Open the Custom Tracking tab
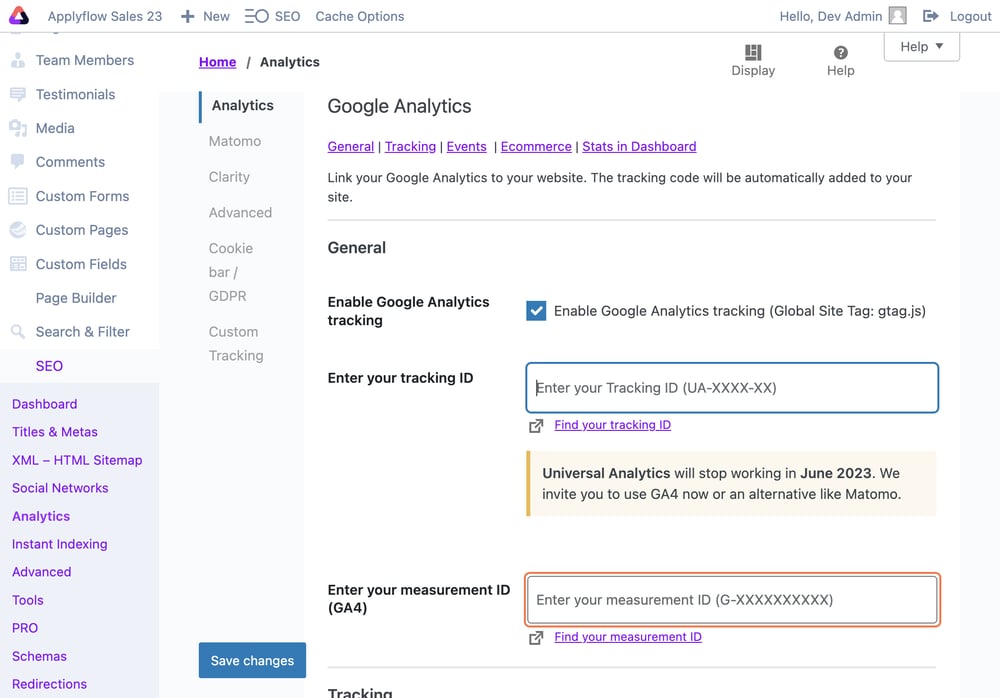Viewport: 1000px width, 698px height. (236, 343)
